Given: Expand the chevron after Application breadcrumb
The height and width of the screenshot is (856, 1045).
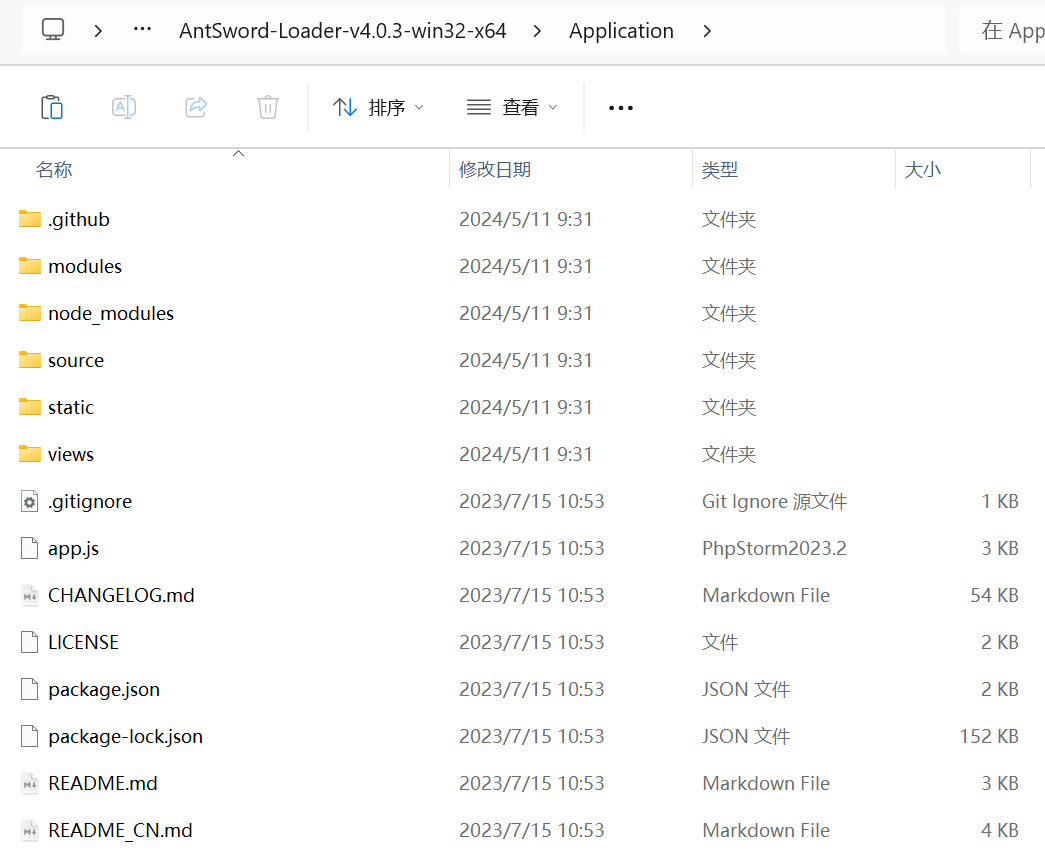Looking at the screenshot, I should pos(707,31).
